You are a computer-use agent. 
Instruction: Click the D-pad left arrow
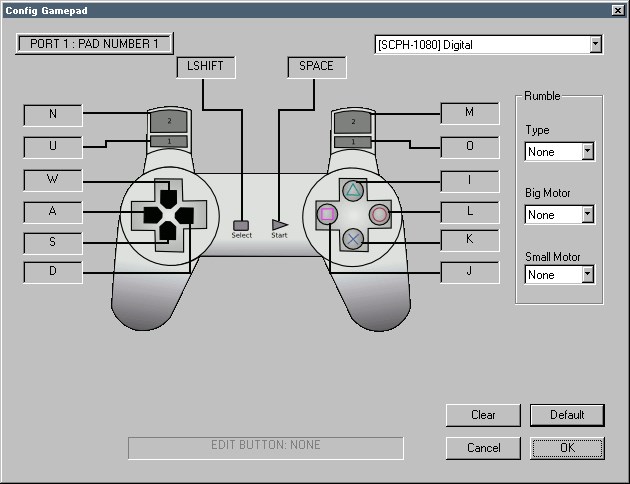click(x=153, y=215)
